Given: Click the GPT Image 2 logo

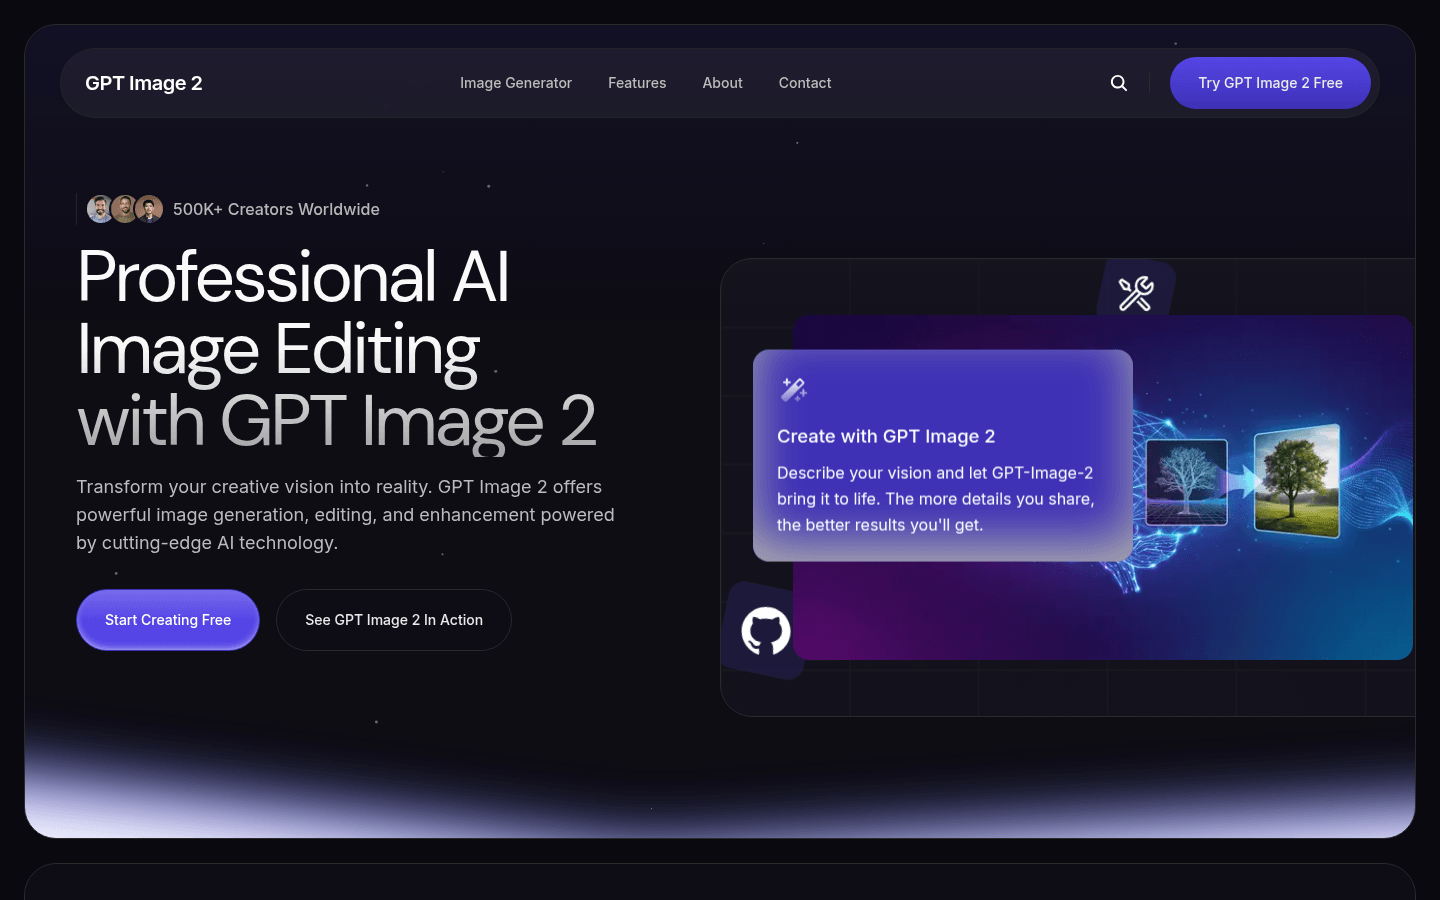Looking at the screenshot, I should [x=144, y=83].
